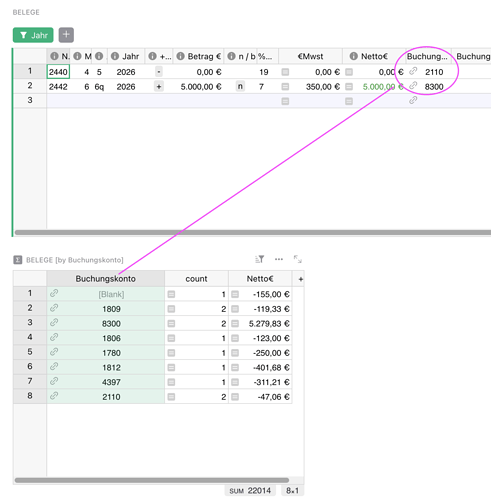491x500 pixels.
Task: Add column with plus in summary table
Action: pyautogui.click(x=300, y=279)
